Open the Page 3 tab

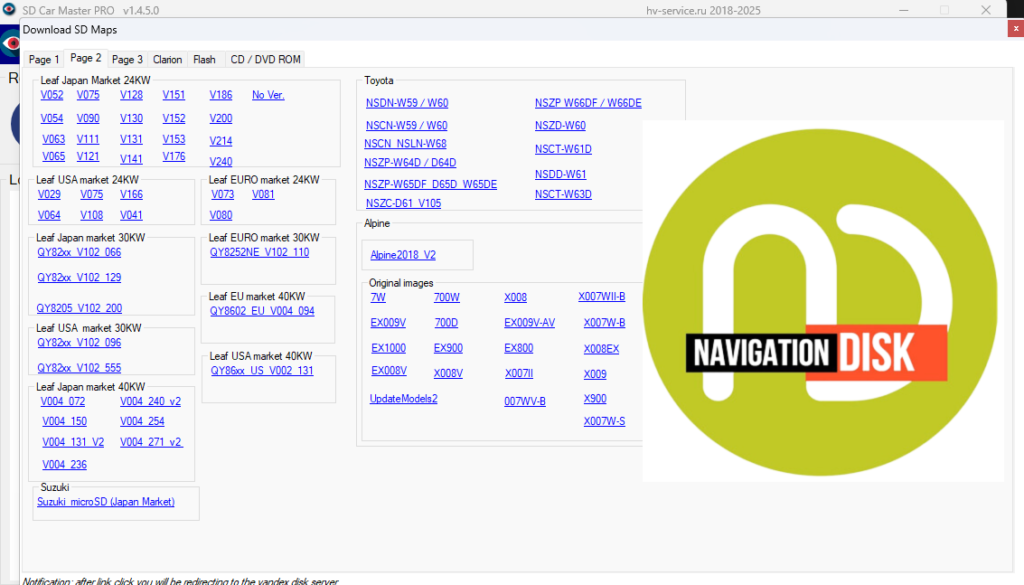point(127,59)
